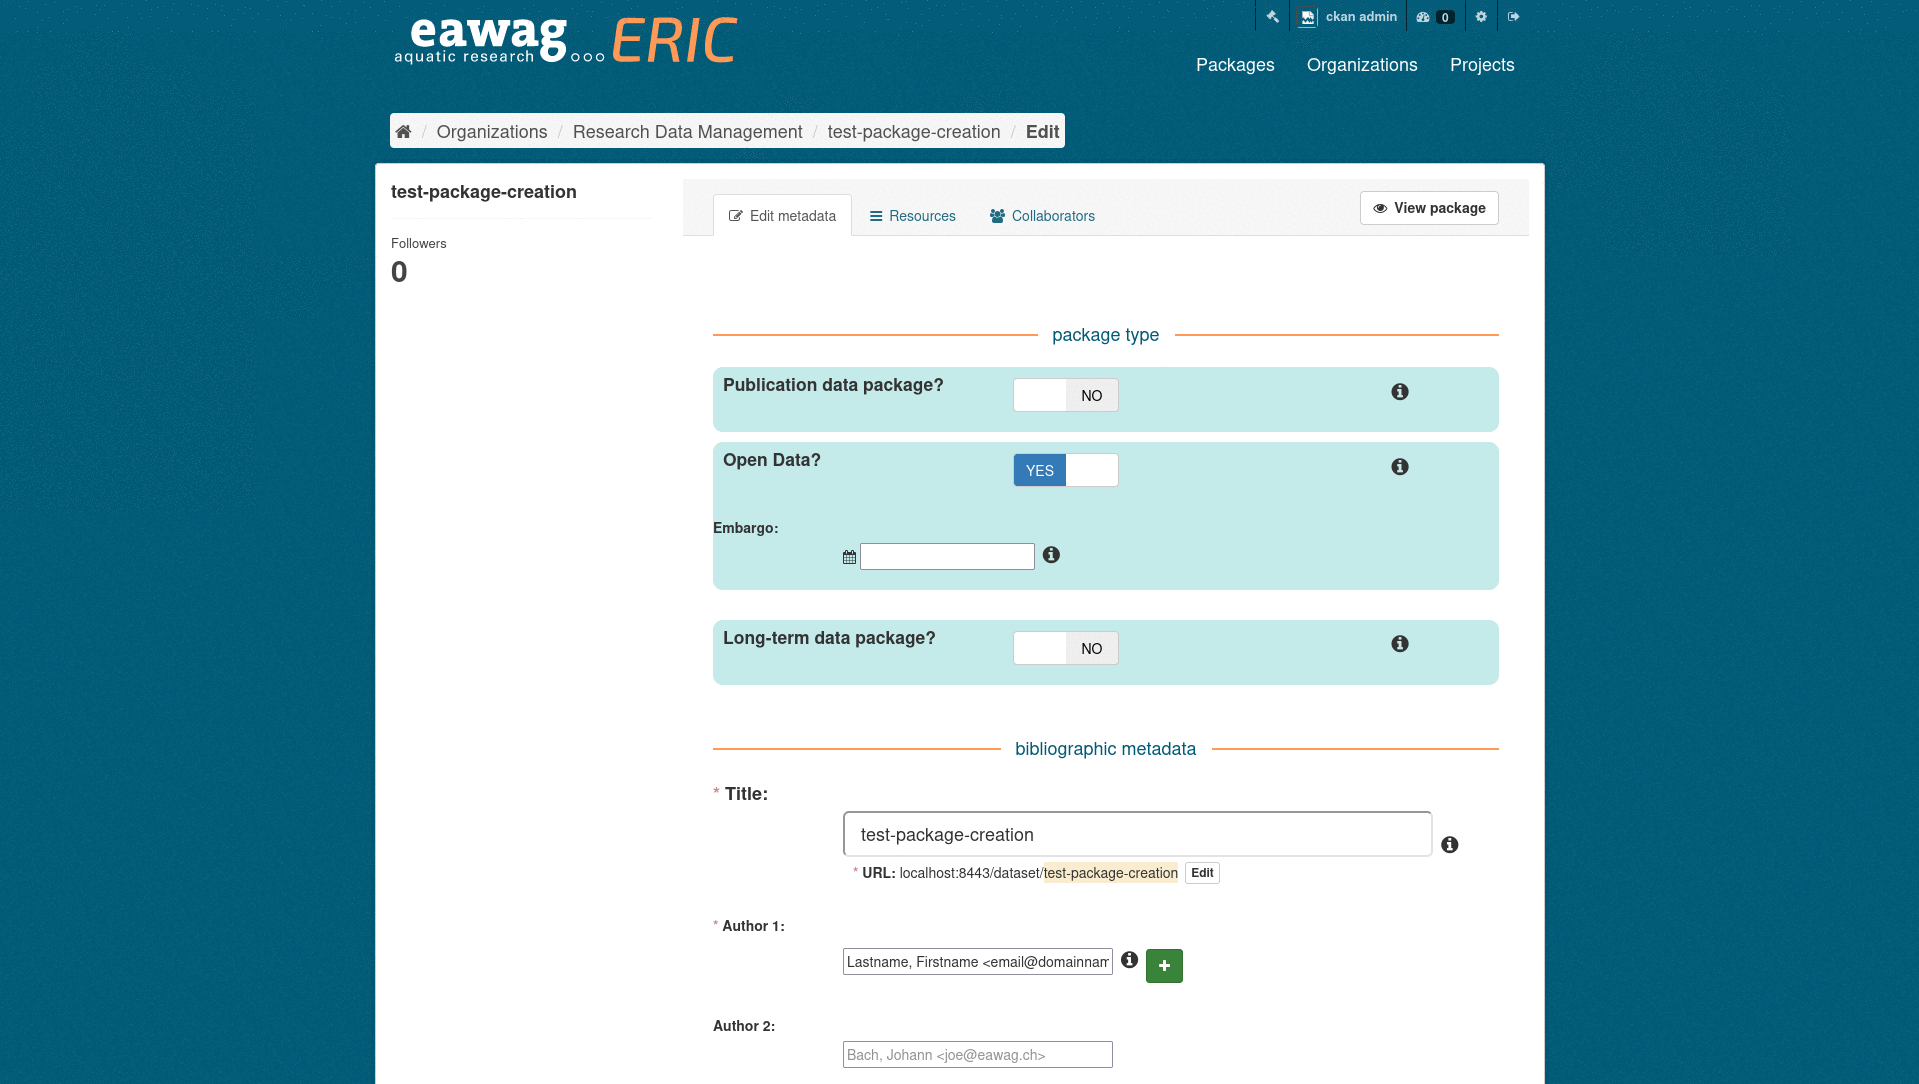The height and width of the screenshot is (1084, 1919).
Task: Click the log out icon
Action: (1513, 17)
